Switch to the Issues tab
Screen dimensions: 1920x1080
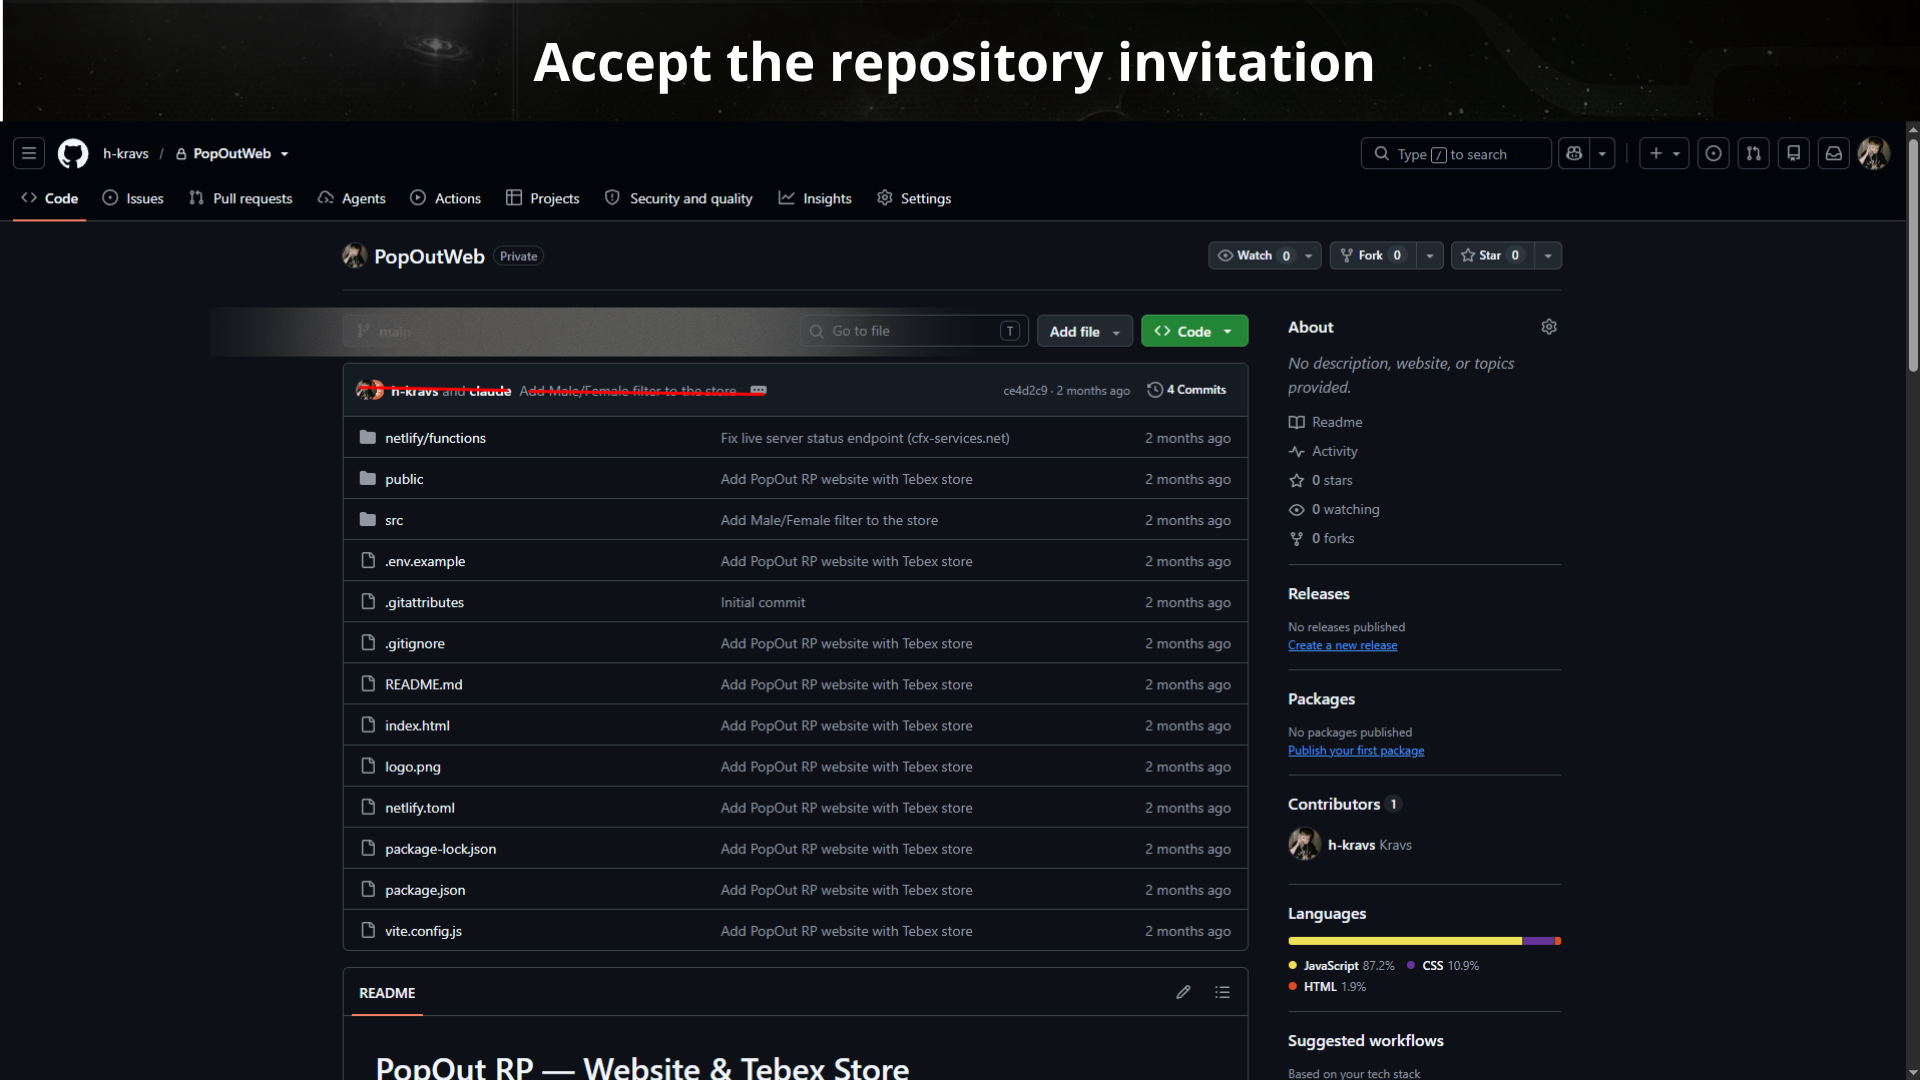point(133,198)
